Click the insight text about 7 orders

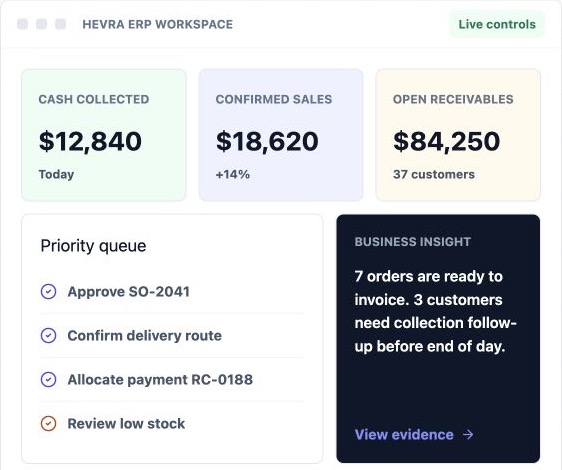click(435, 311)
